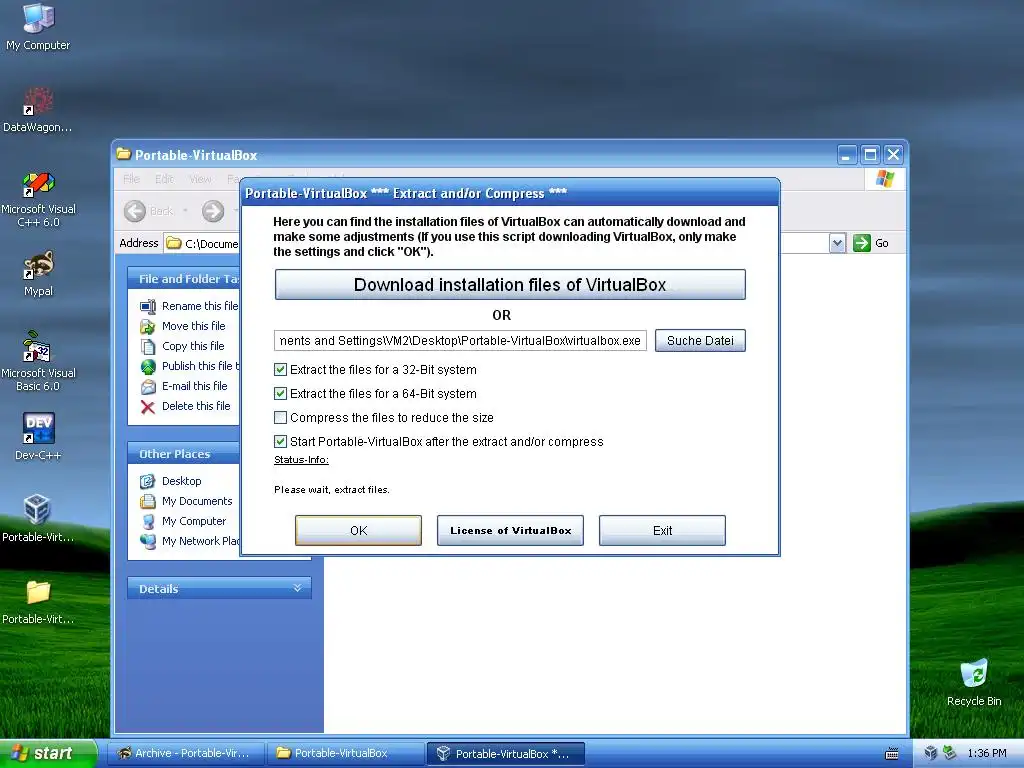Select the Portable-Virt... cube desktop icon

tap(38, 518)
